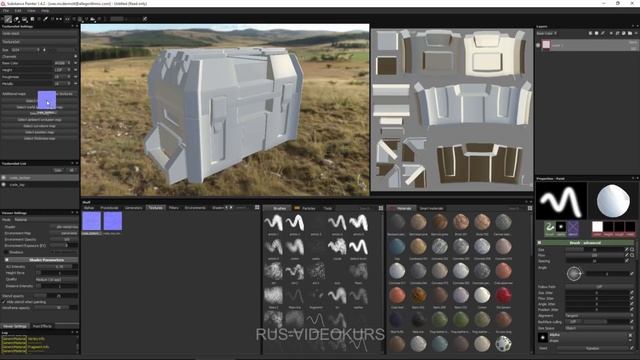Toggle Hide stencil when painting checkbox
The height and width of the screenshot is (360, 640).
point(4,302)
